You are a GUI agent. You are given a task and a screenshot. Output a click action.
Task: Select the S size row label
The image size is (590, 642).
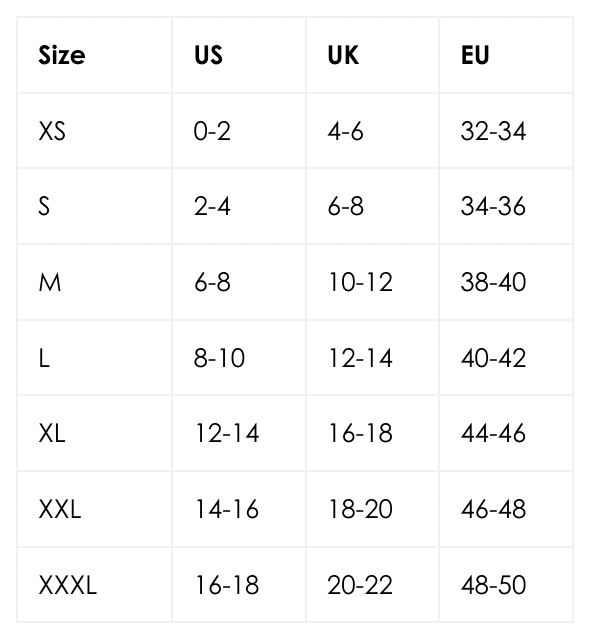44,206
